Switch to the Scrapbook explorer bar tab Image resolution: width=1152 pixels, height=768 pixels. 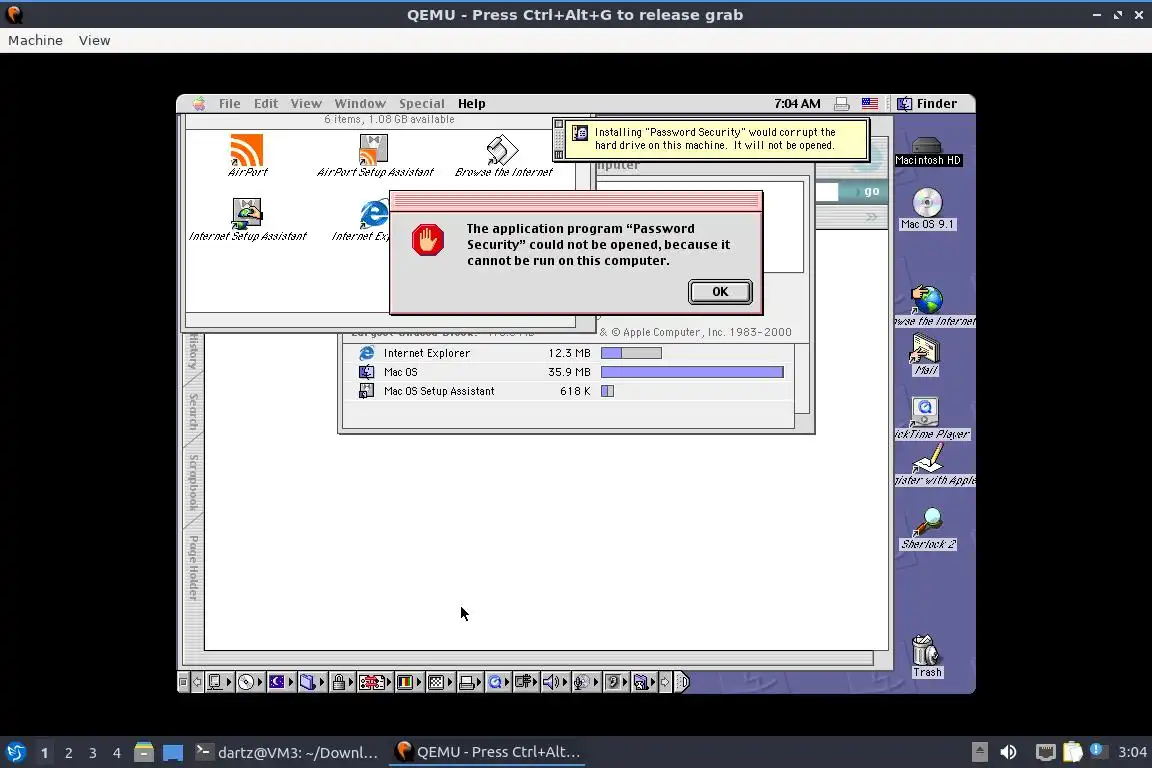click(x=193, y=482)
